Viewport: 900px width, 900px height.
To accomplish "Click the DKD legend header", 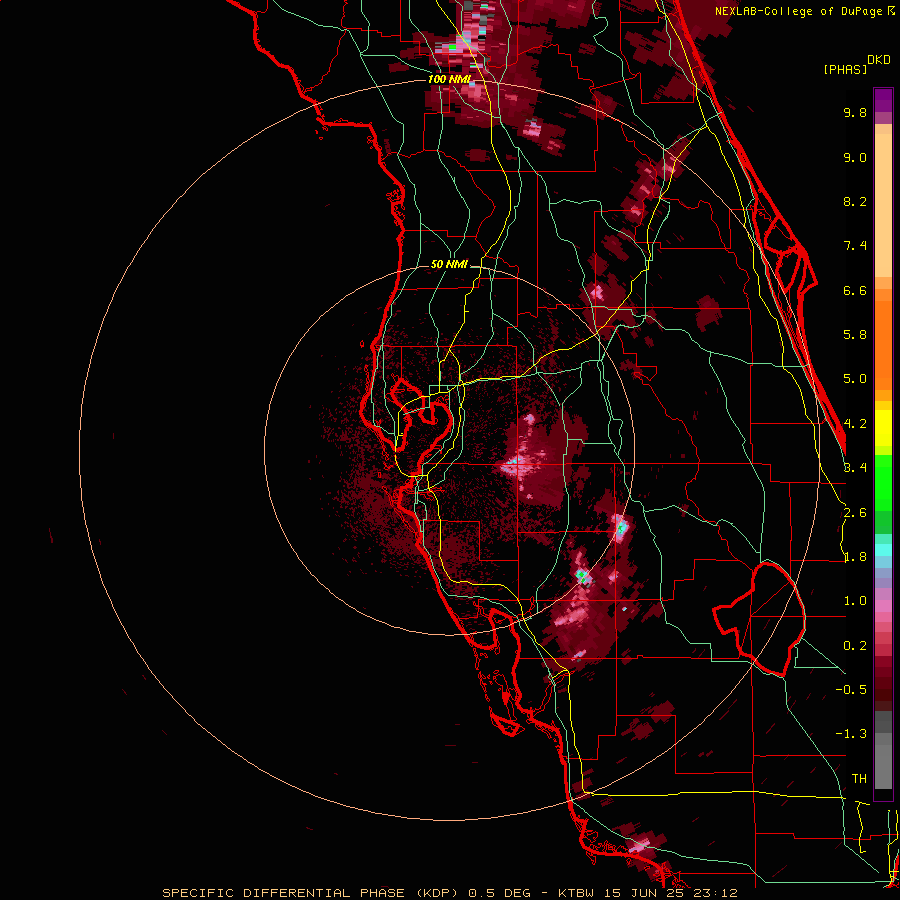I will click(879, 60).
